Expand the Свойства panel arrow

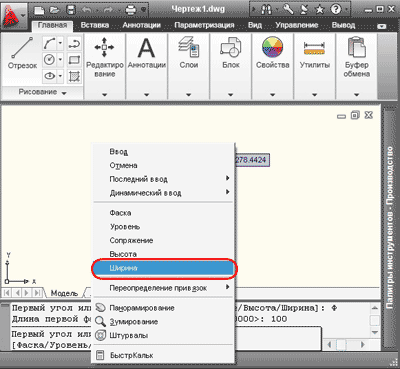coord(273,95)
